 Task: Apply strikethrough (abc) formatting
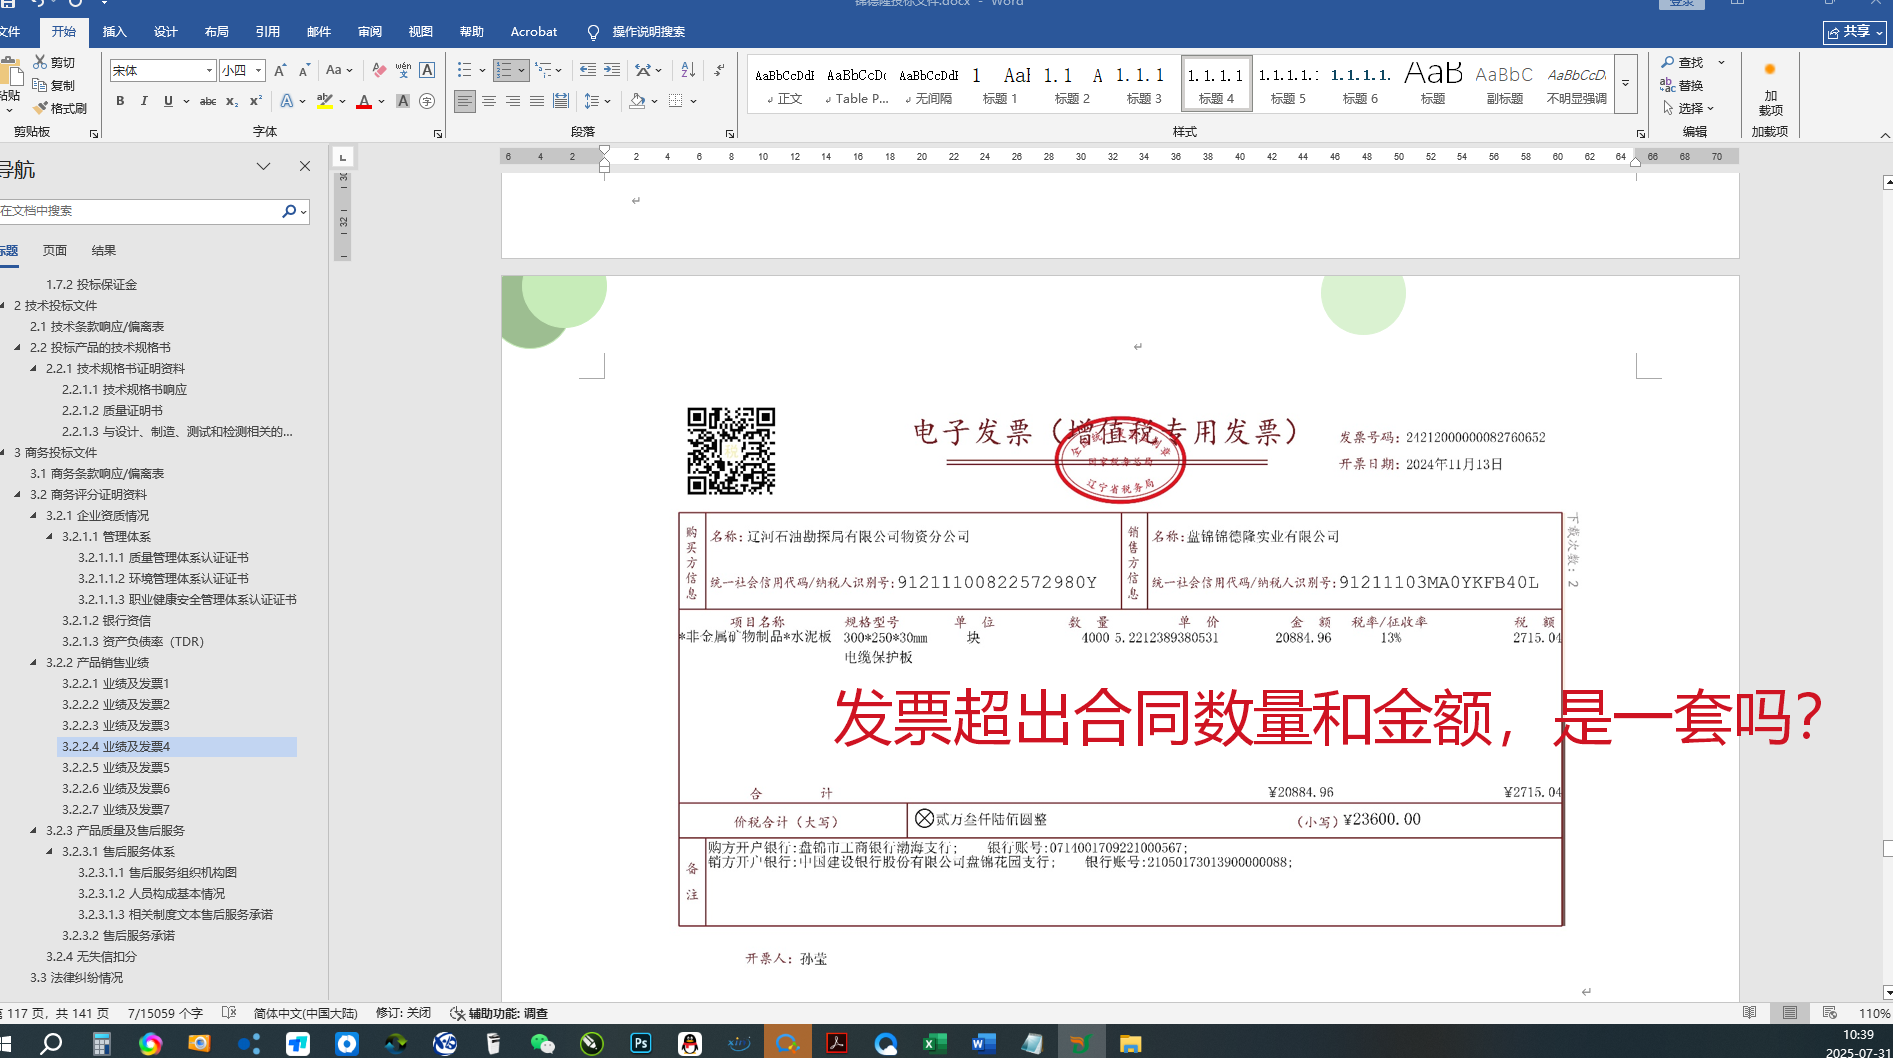[x=208, y=101]
